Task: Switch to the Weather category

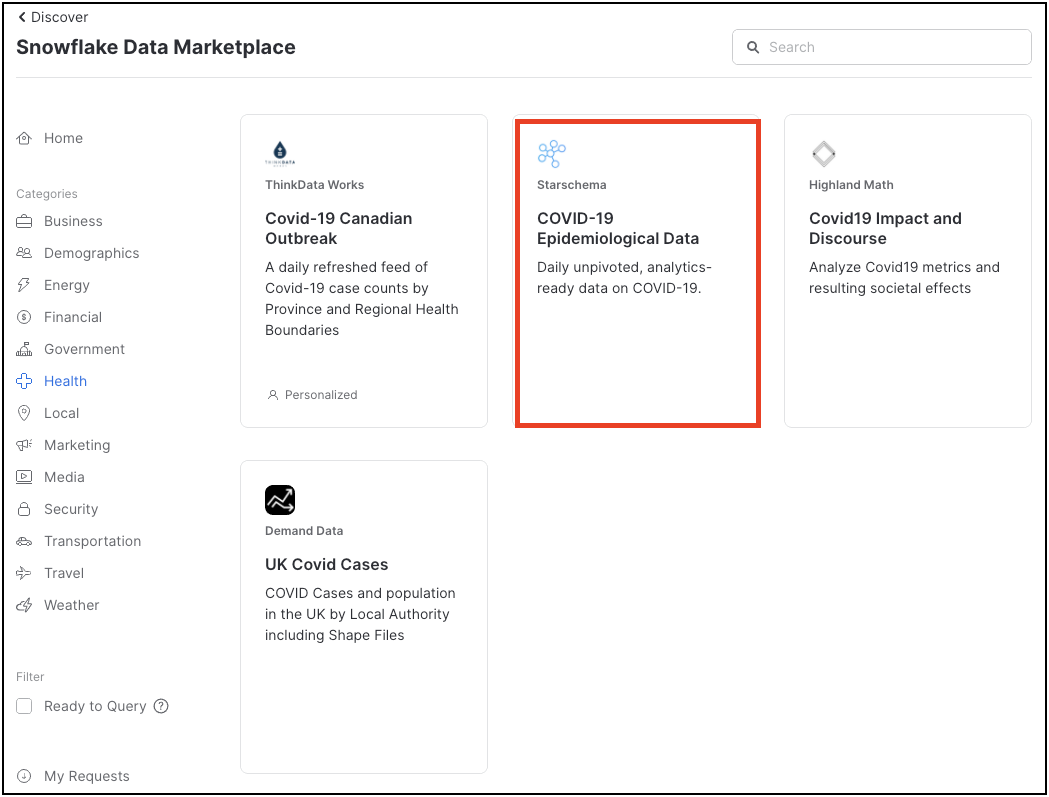Action: click(x=71, y=605)
